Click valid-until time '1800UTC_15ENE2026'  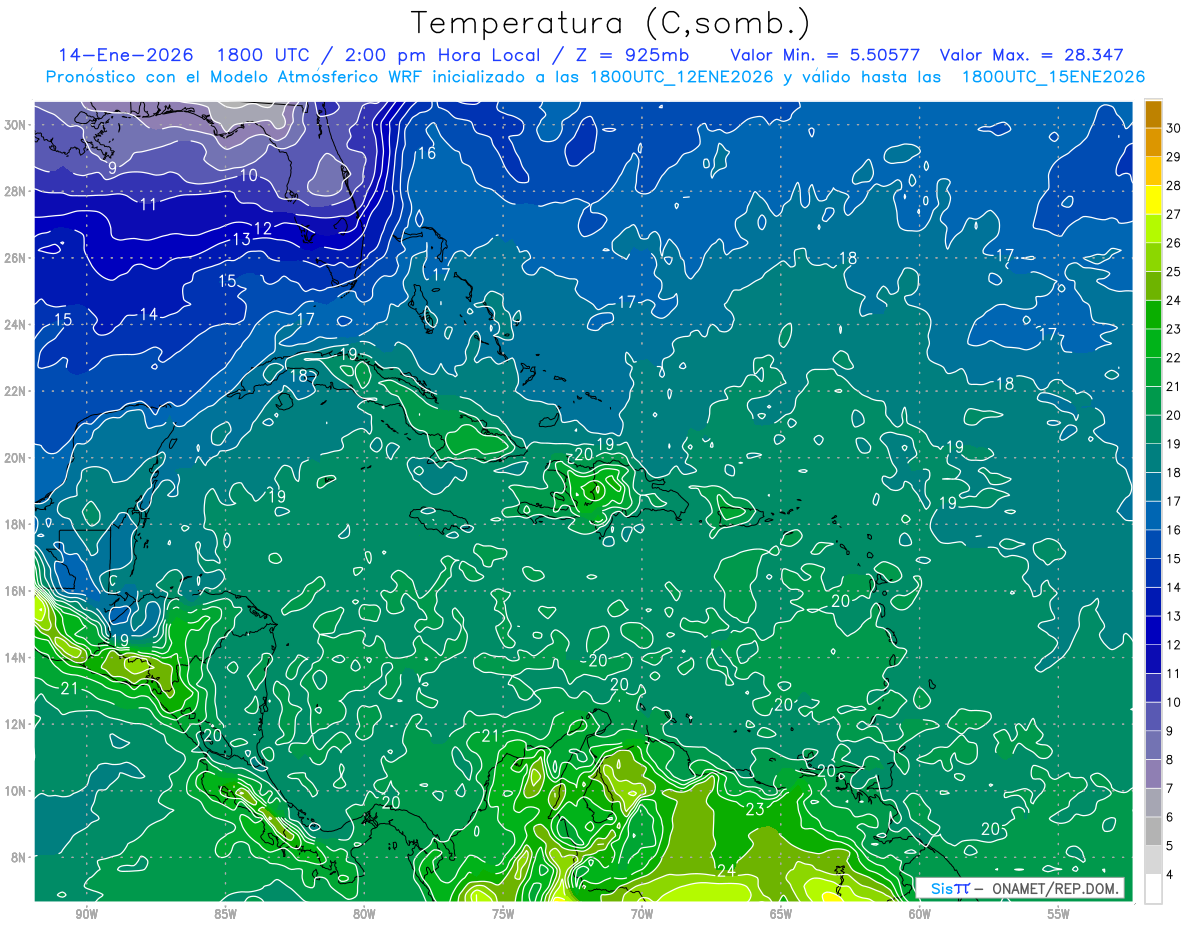[x=1053, y=77]
